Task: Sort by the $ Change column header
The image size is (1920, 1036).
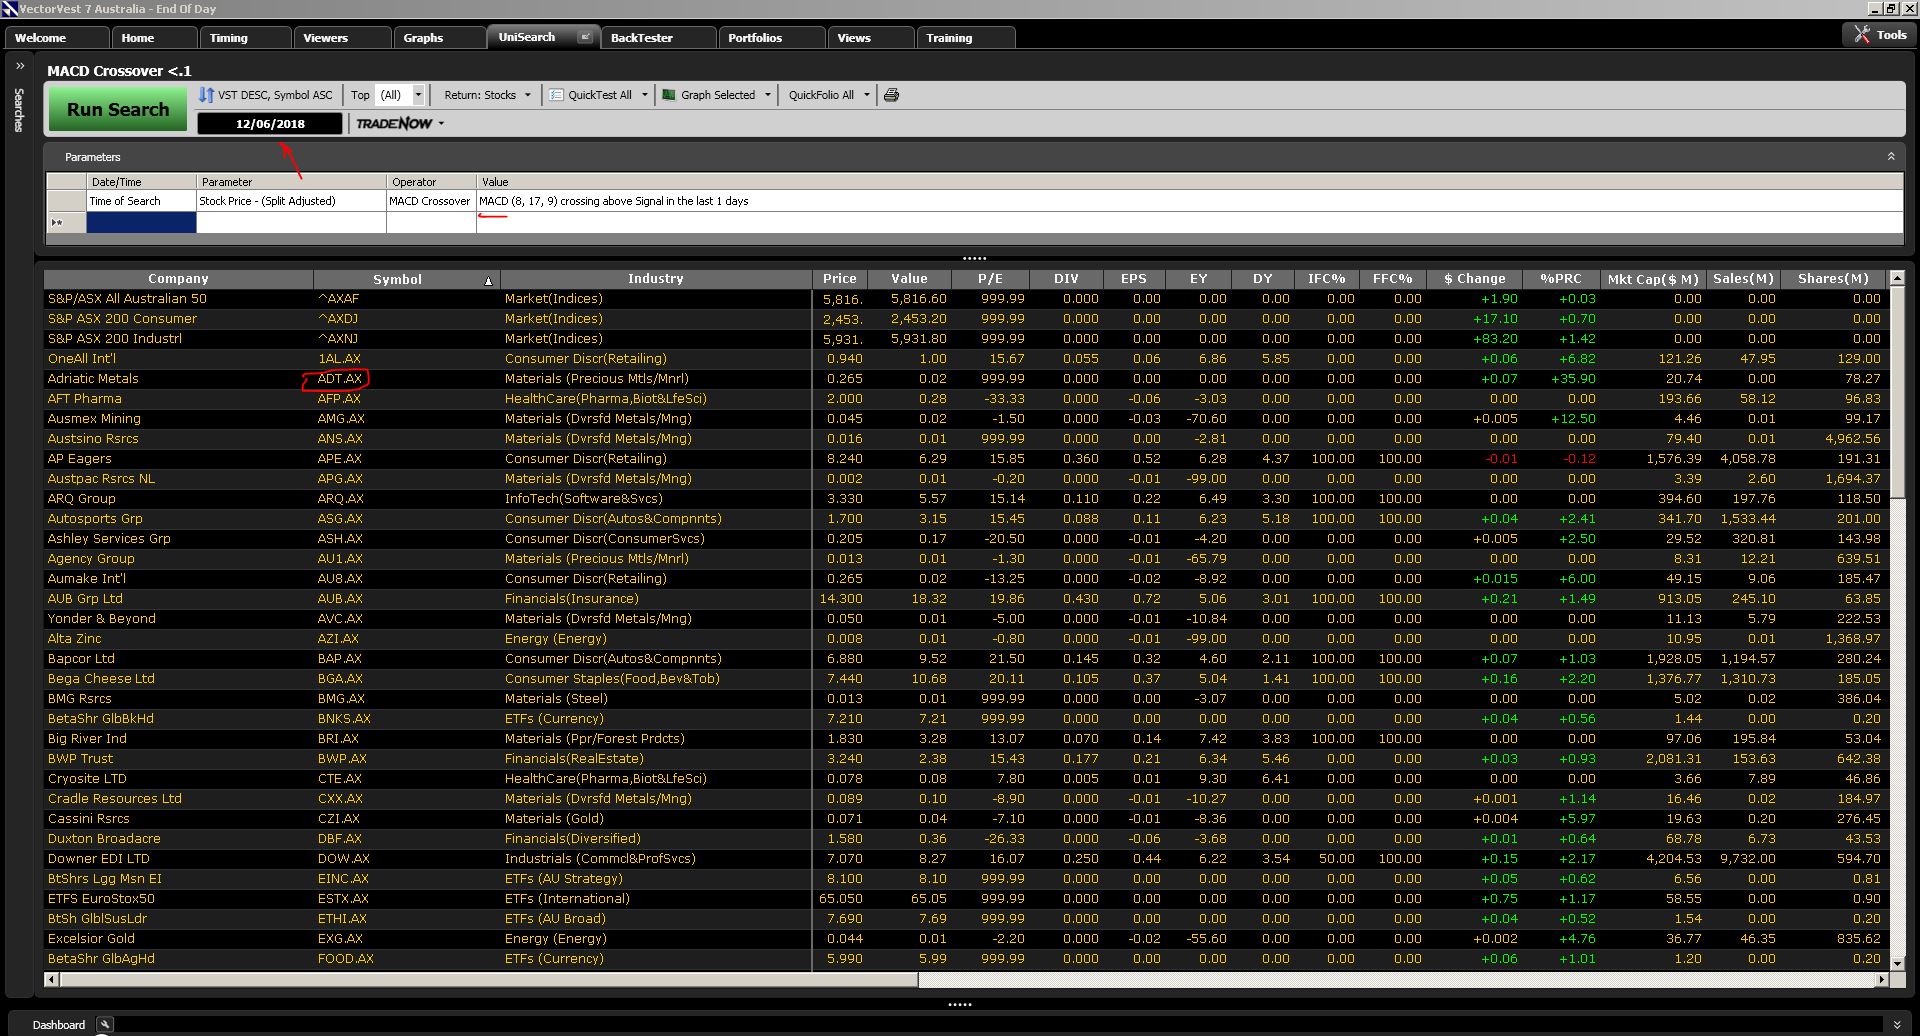Action: [1475, 279]
